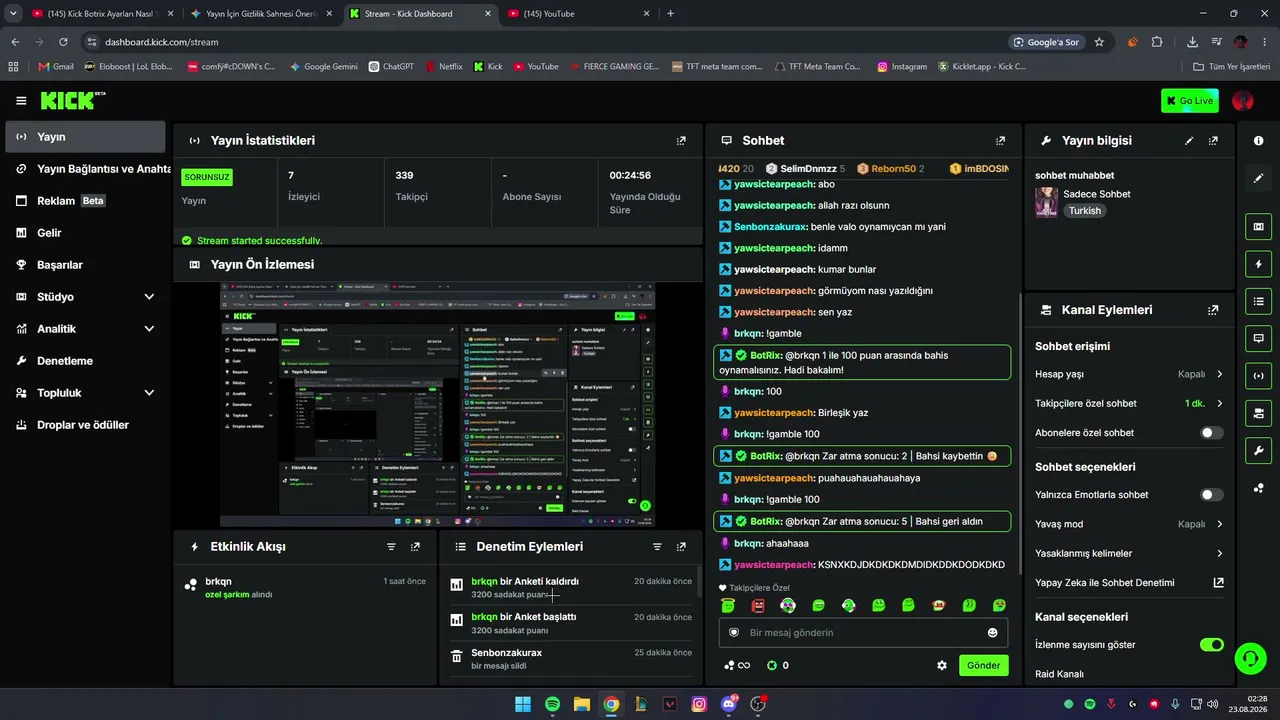Image resolution: width=1280 pixels, height=720 pixels.
Task: Insert the red angry face emote
Action: 758,606
